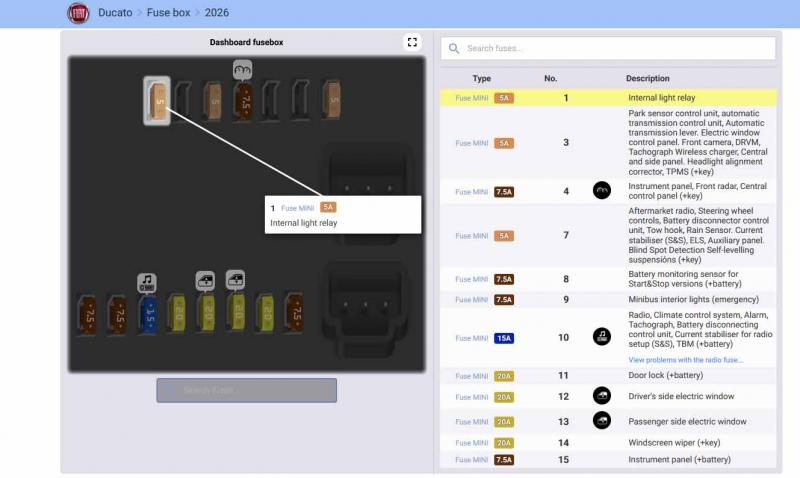This screenshot has width=800, height=478.
Task: Select the Windscreen wiper (+key) row
Action: pos(608,443)
